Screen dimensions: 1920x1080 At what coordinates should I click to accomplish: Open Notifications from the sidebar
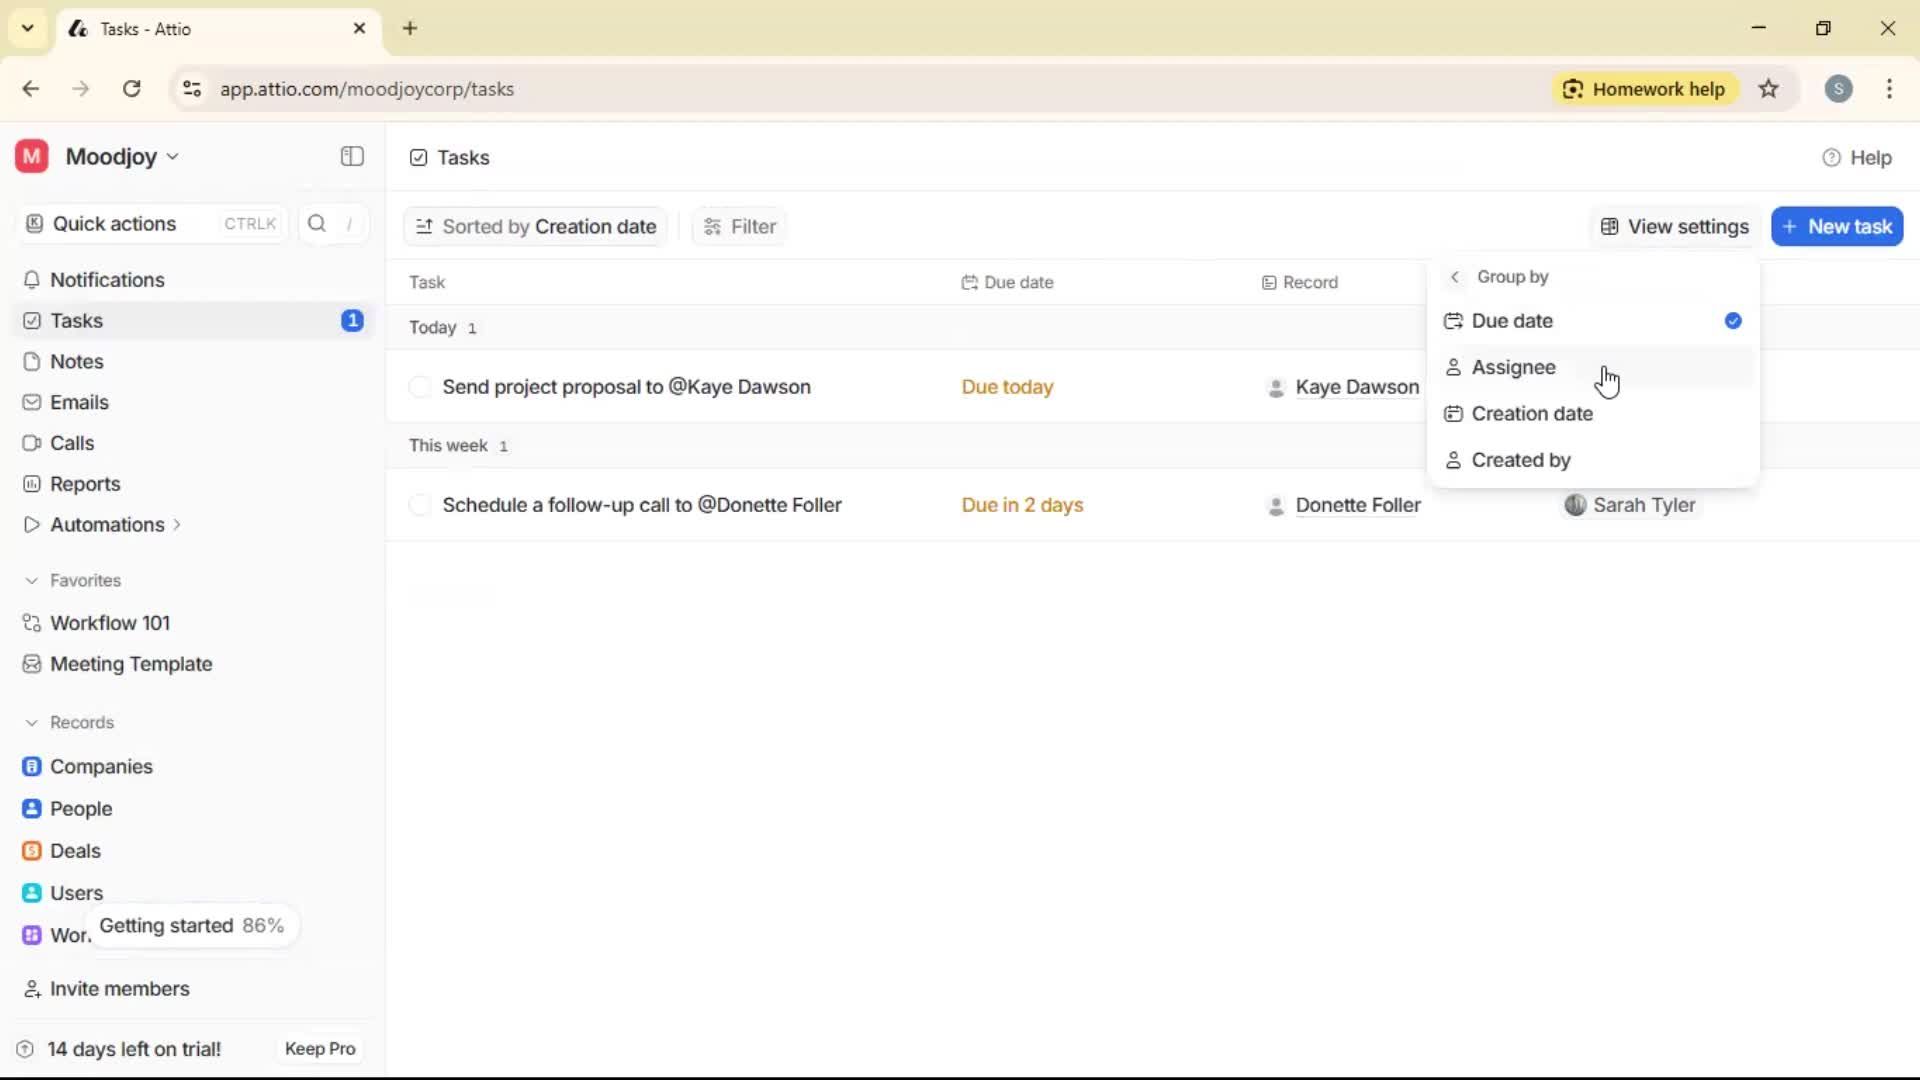106,280
